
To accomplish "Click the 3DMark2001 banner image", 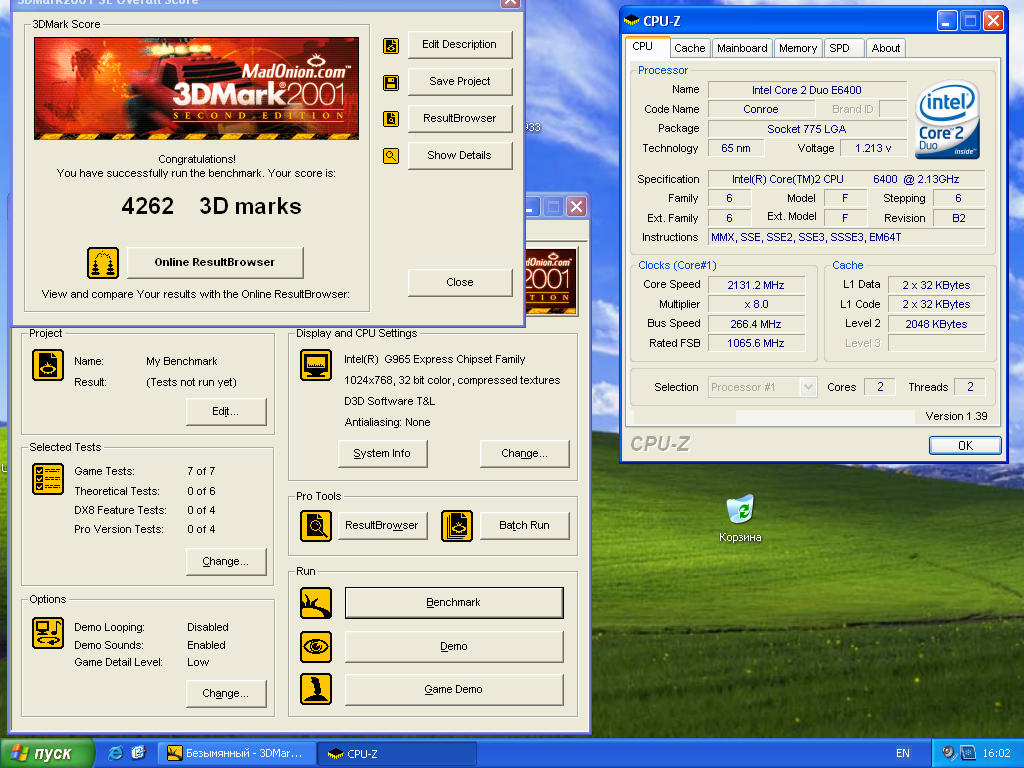I will (x=197, y=88).
